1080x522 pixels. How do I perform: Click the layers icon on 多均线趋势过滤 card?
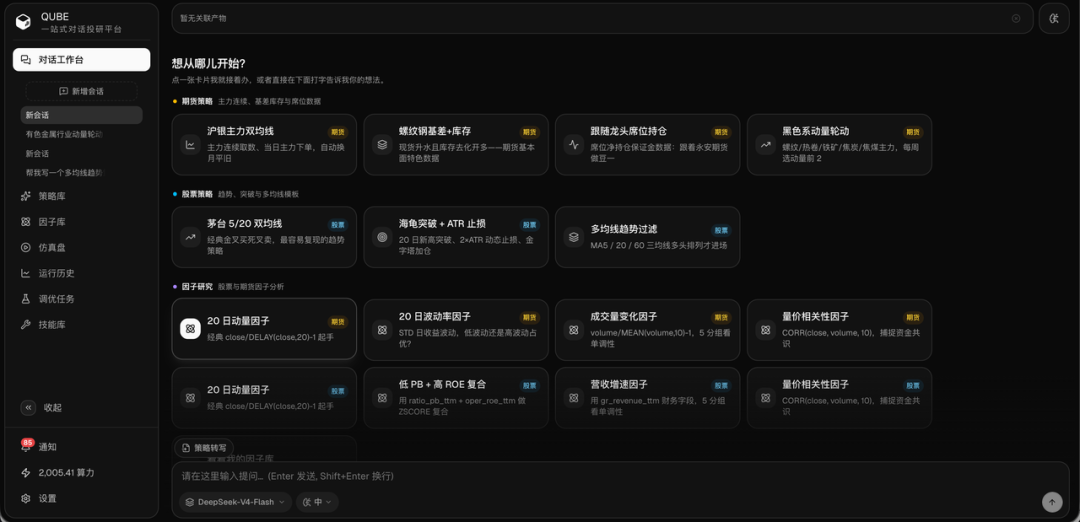coord(573,237)
